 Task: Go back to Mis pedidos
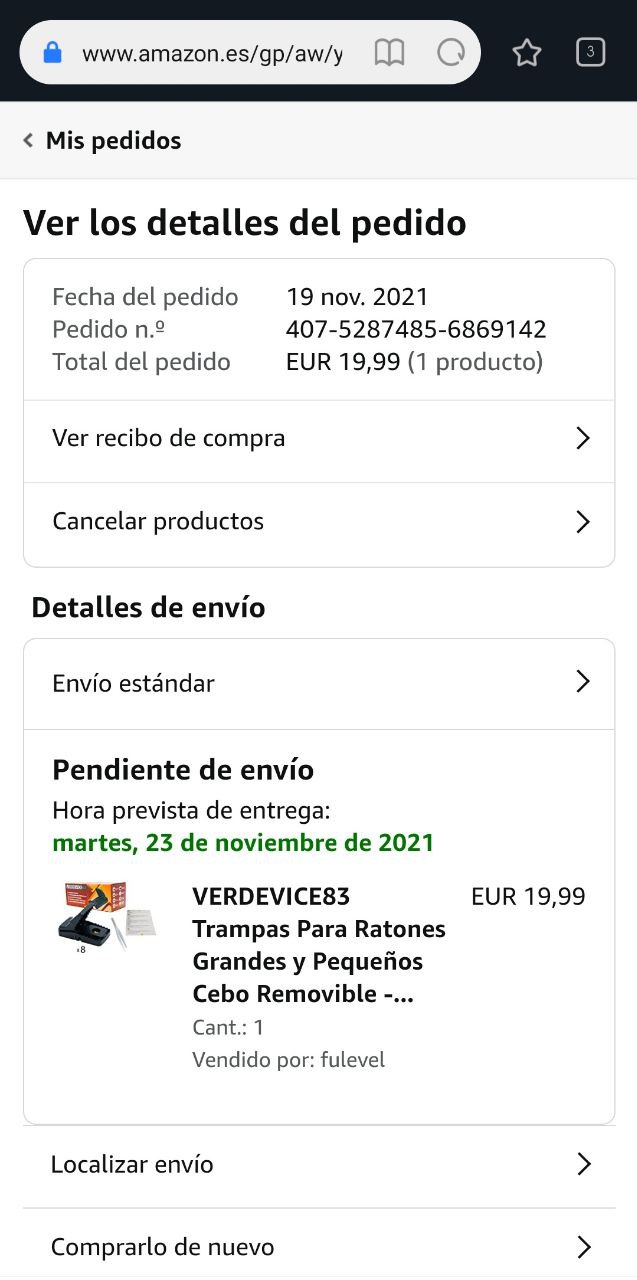click(113, 141)
